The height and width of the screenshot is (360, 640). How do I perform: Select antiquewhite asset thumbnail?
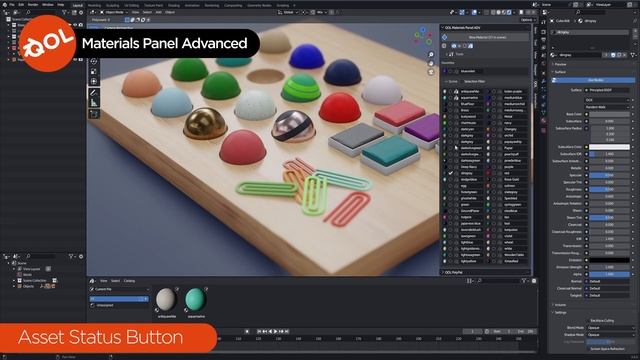point(167,300)
